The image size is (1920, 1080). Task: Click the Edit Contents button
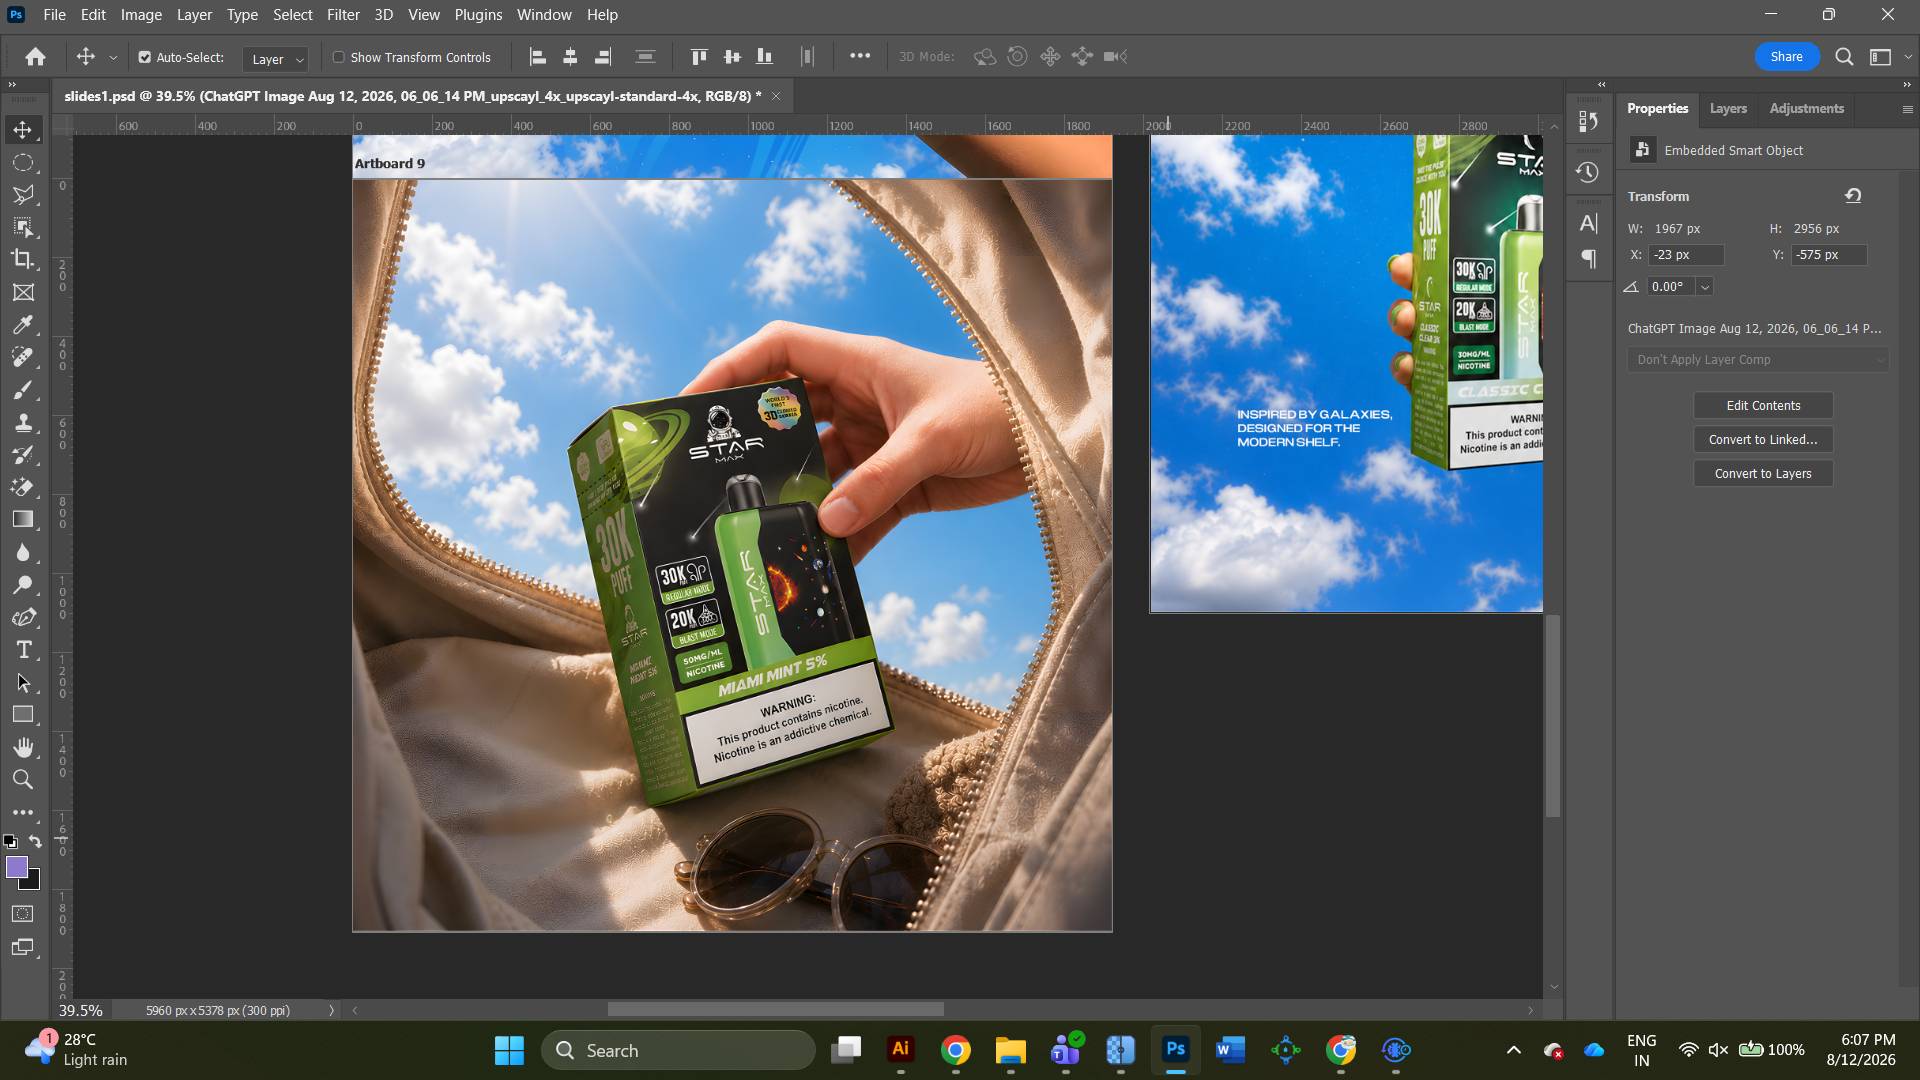tap(1763, 405)
